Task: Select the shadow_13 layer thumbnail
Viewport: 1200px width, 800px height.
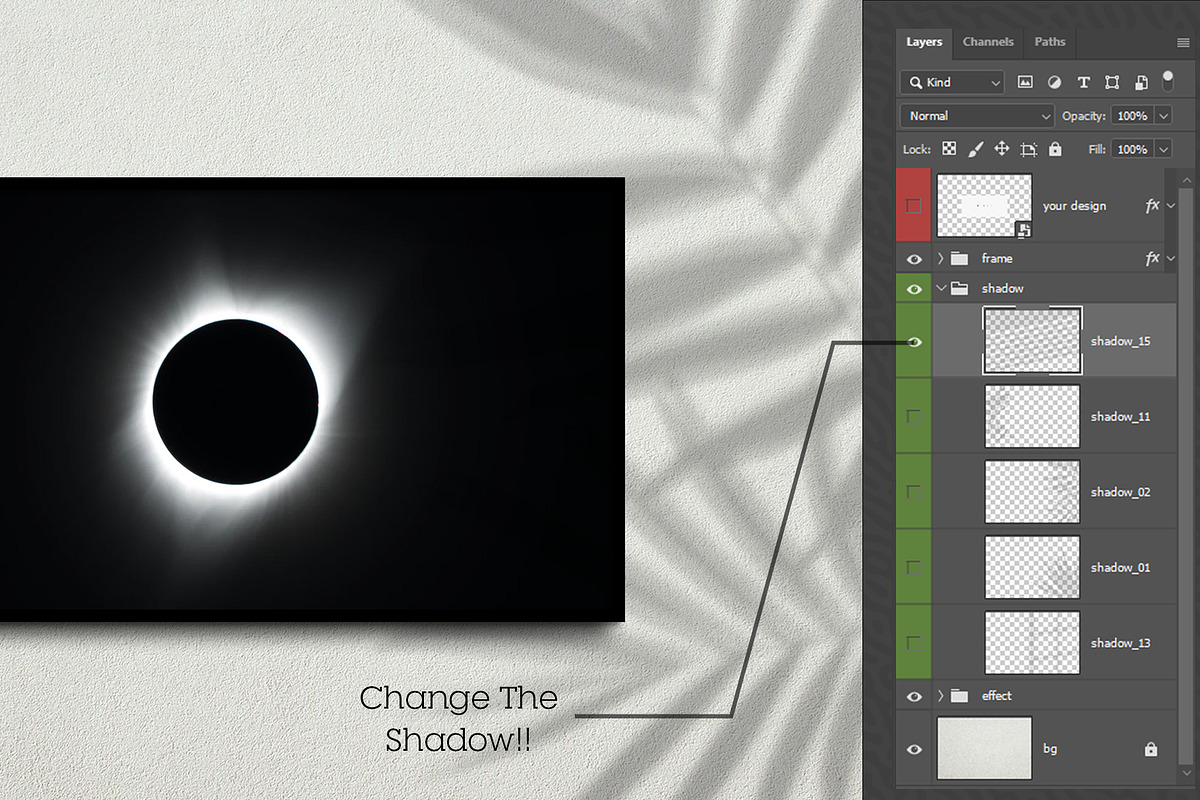Action: click(1032, 642)
